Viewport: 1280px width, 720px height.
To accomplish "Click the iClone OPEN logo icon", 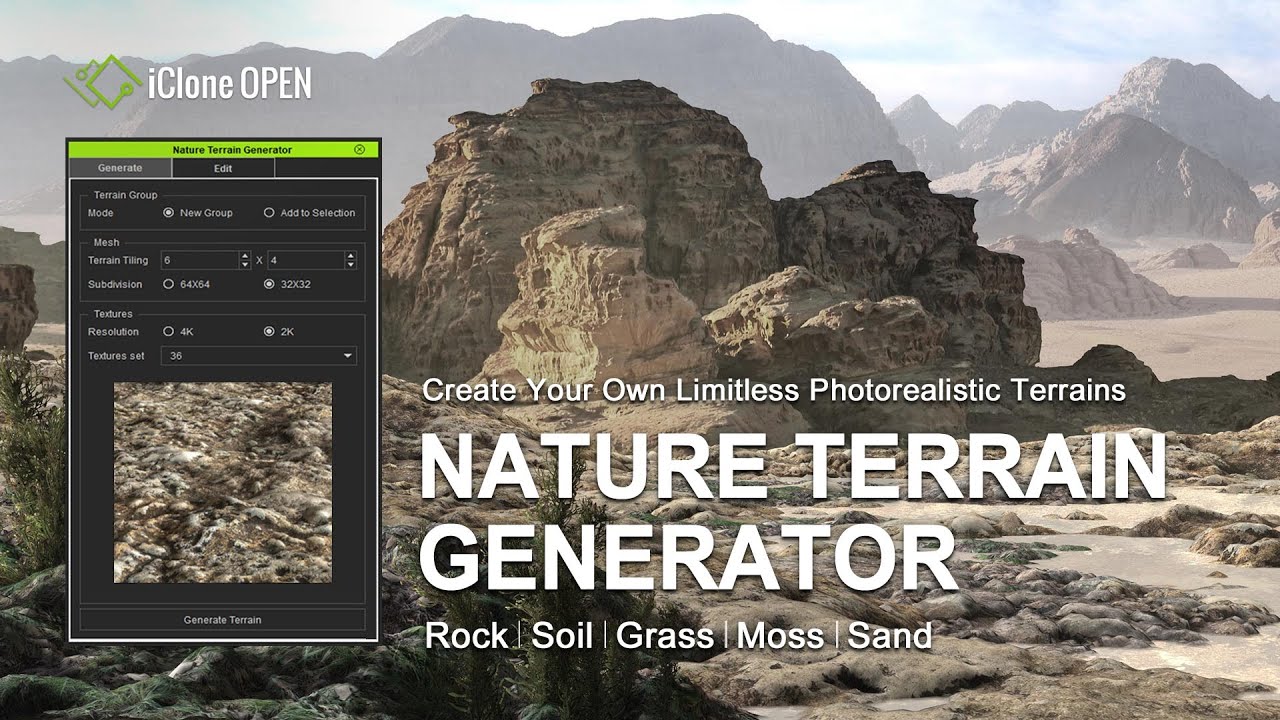I will tap(102, 82).
